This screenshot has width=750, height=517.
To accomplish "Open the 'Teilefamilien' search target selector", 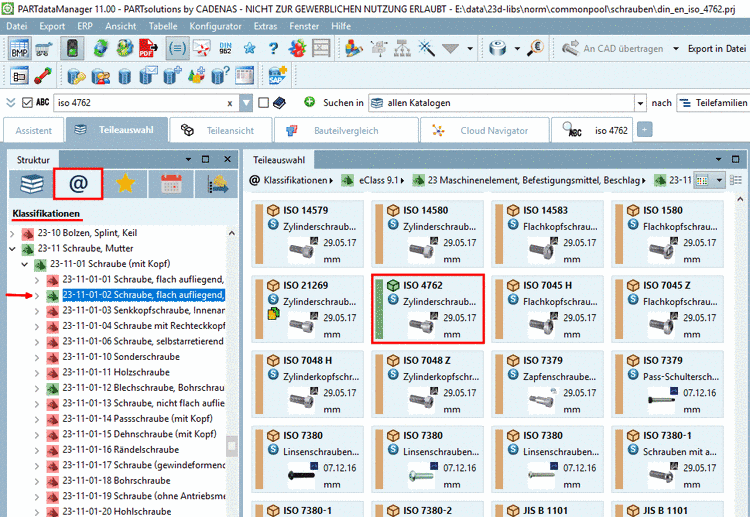I will point(713,103).
